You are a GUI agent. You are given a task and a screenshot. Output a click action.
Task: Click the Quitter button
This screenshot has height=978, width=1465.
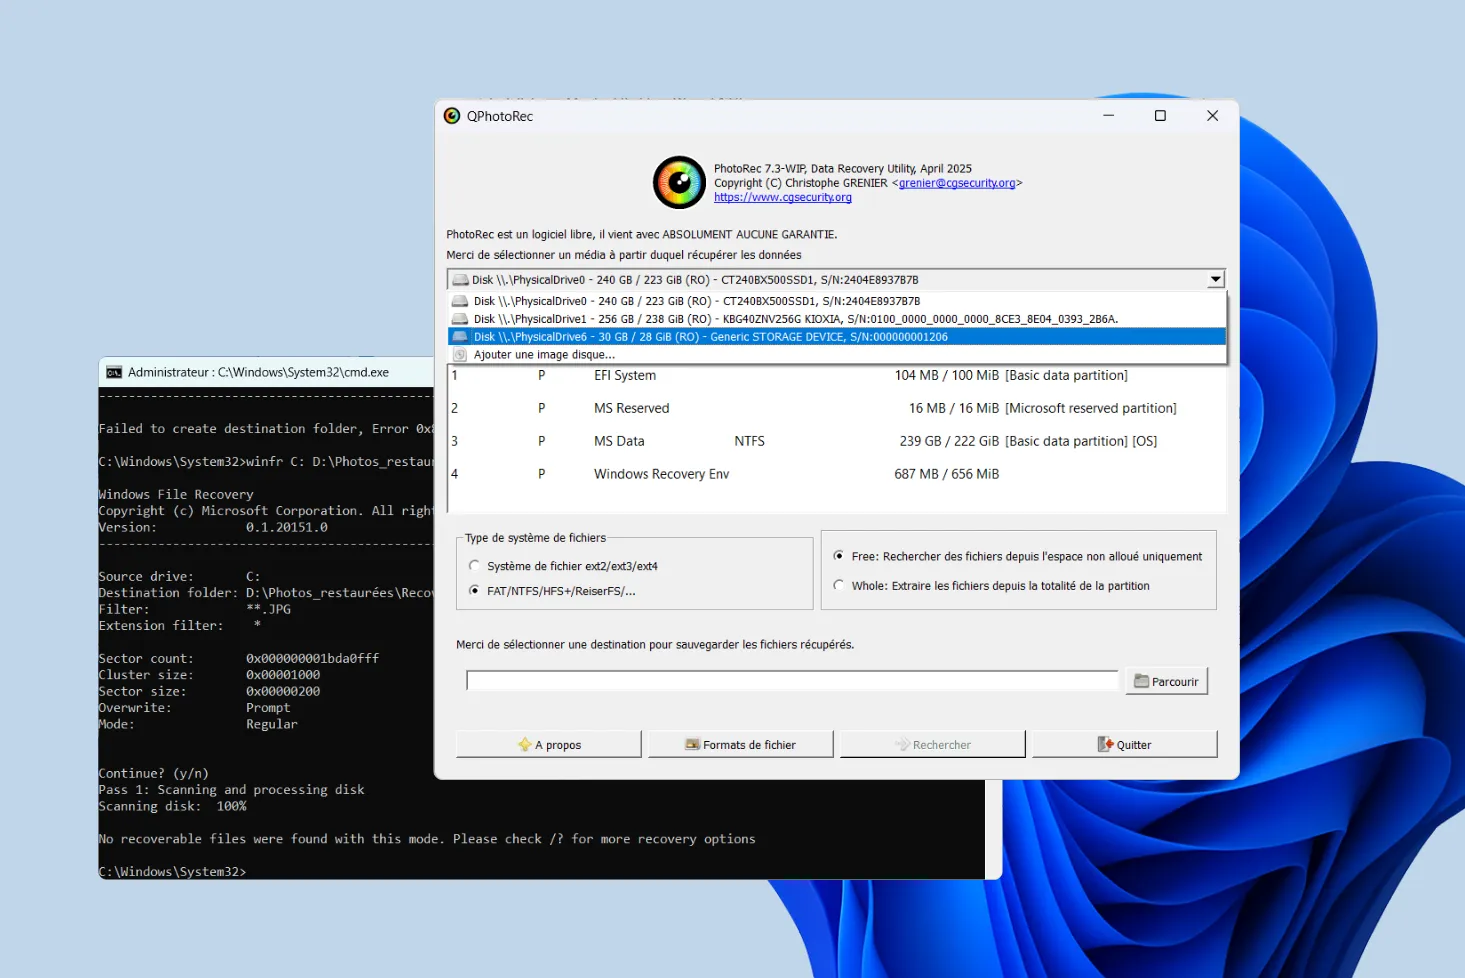(x=1125, y=745)
